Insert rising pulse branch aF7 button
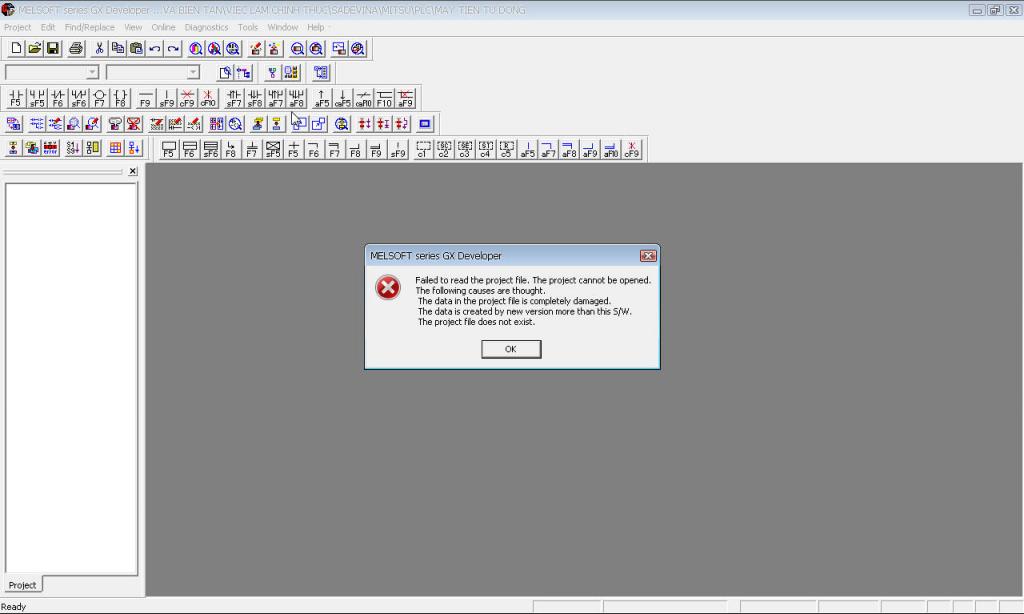 [276, 98]
